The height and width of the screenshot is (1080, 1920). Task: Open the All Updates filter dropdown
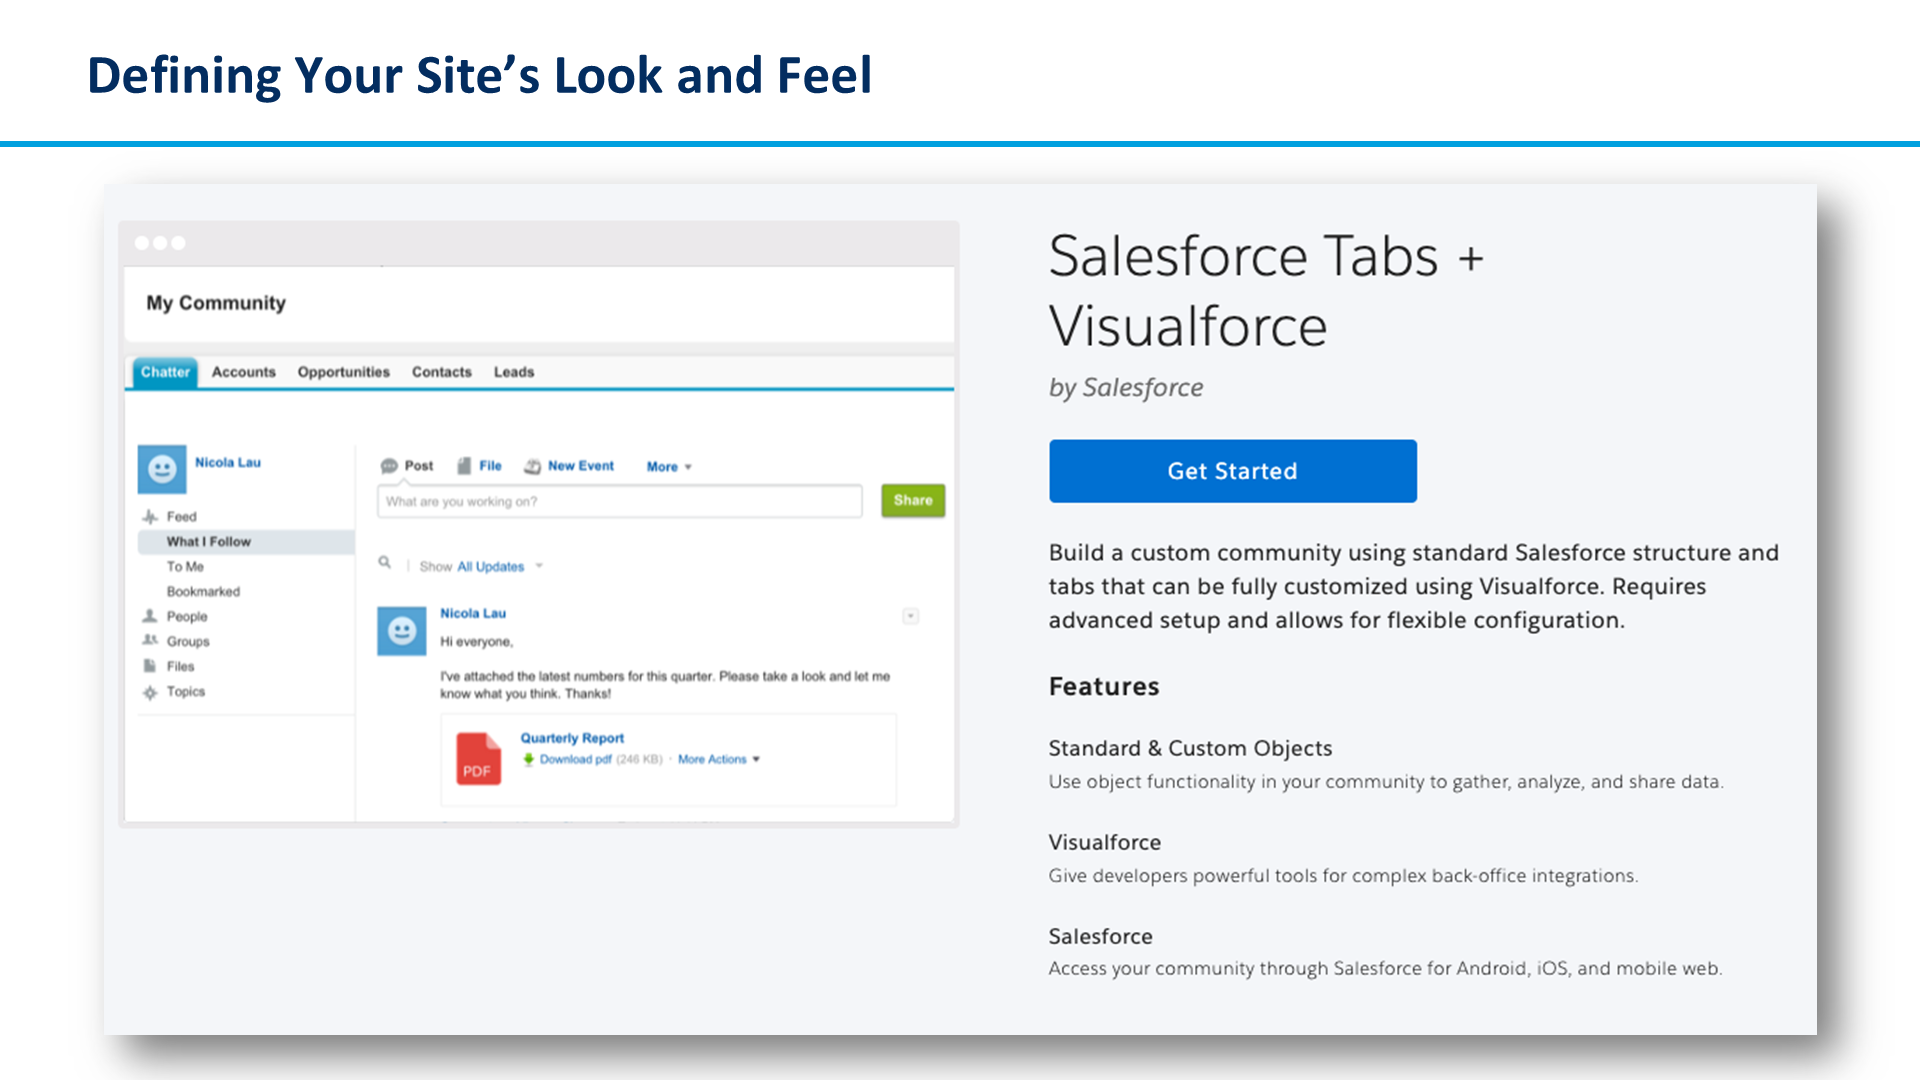pos(500,566)
